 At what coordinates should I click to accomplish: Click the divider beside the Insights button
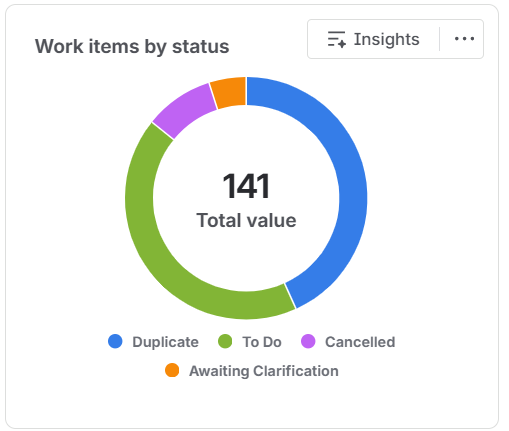point(440,39)
